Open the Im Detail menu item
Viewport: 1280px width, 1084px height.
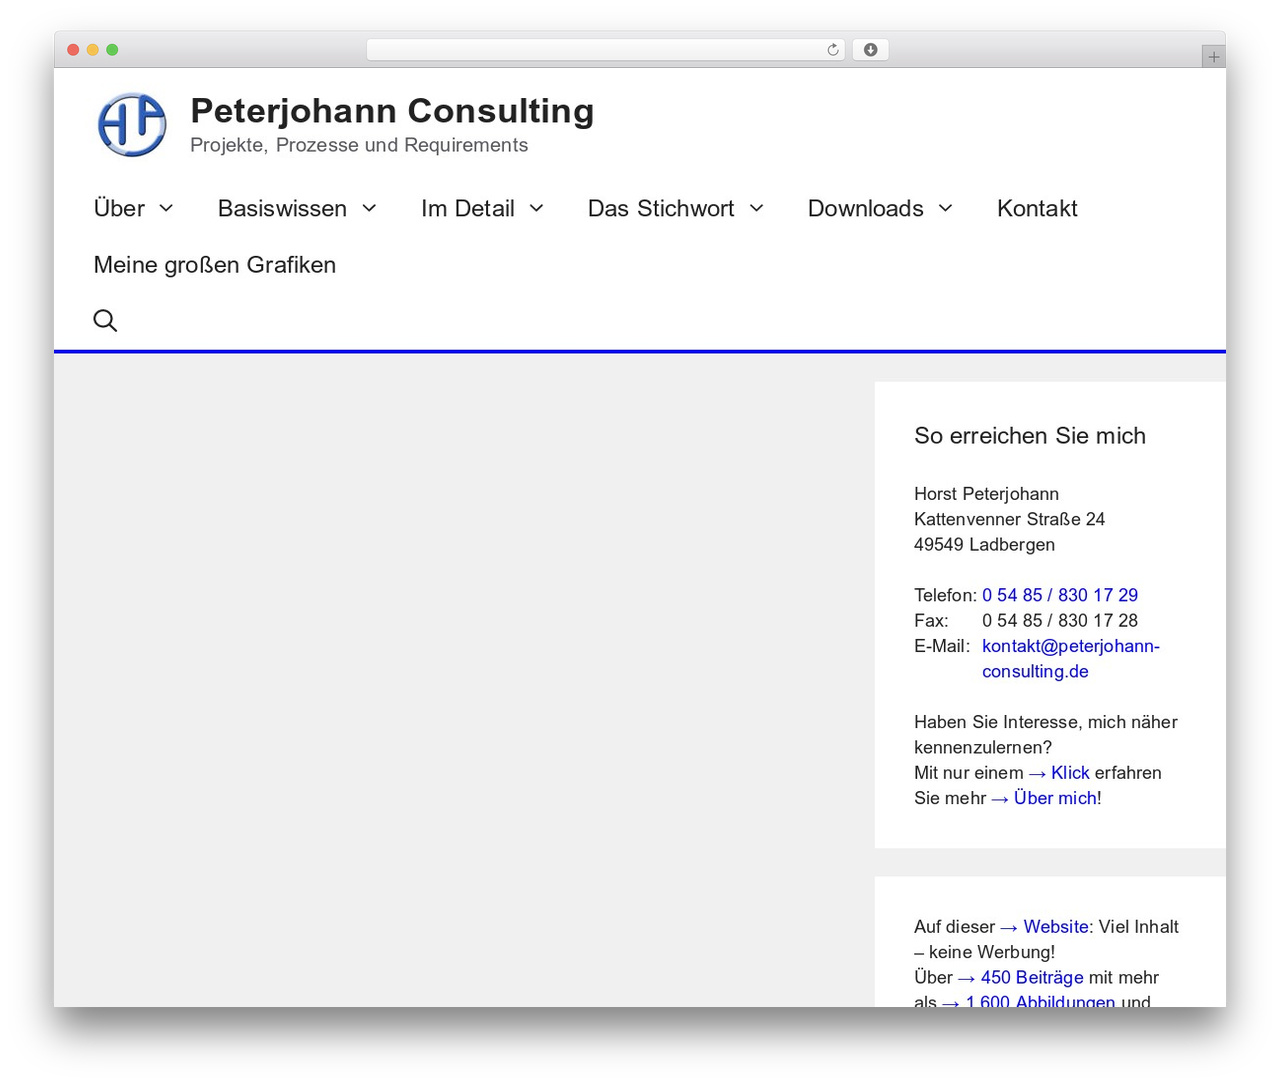[468, 208]
